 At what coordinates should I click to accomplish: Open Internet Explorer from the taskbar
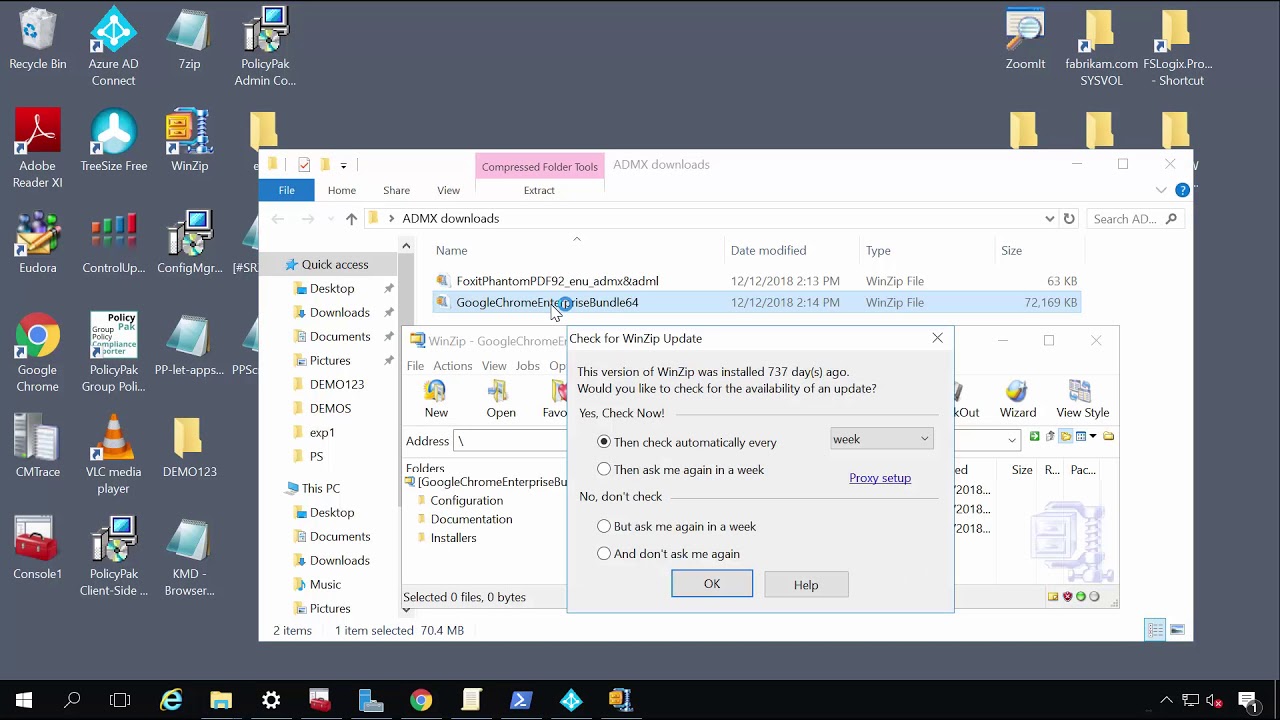click(x=171, y=700)
